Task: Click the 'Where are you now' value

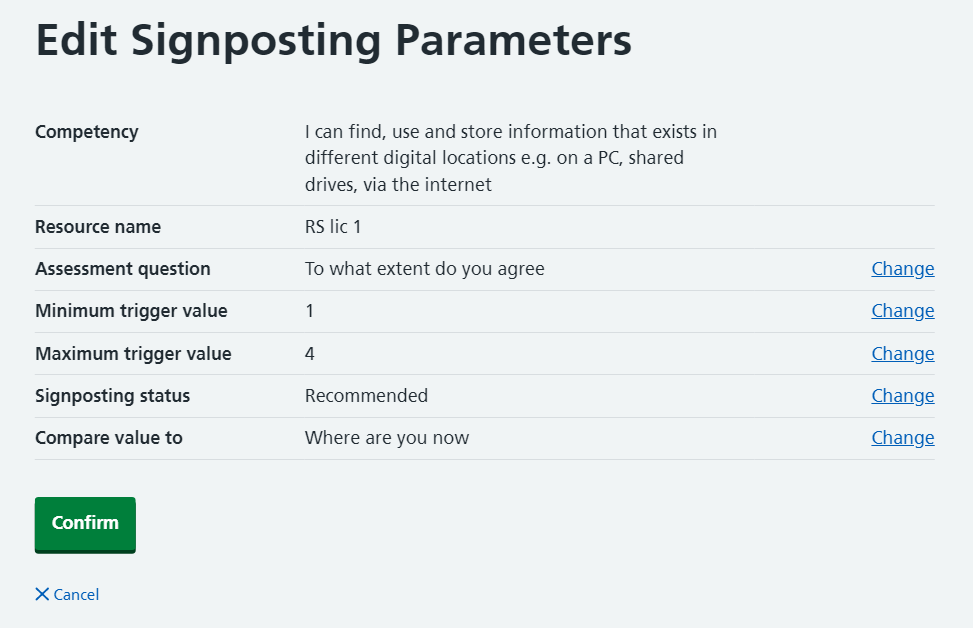Action: pyautogui.click(x=386, y=437)
